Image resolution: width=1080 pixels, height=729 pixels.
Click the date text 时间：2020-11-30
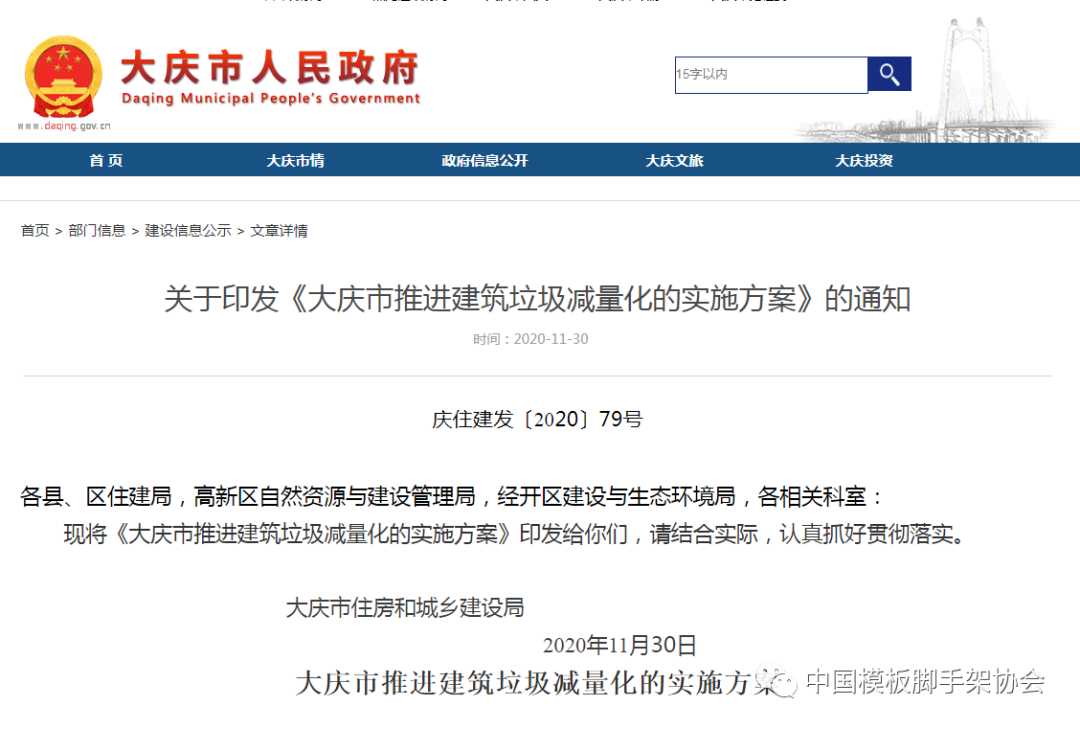(x=530, y=339)
